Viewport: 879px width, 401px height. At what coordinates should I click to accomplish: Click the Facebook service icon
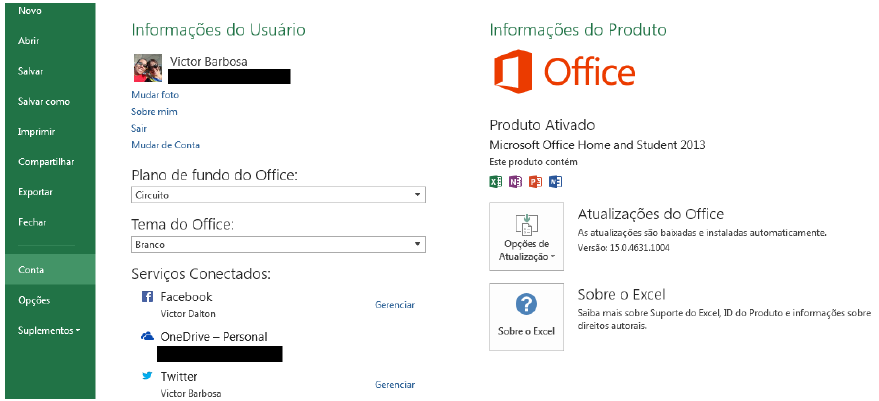pos(147,297)
